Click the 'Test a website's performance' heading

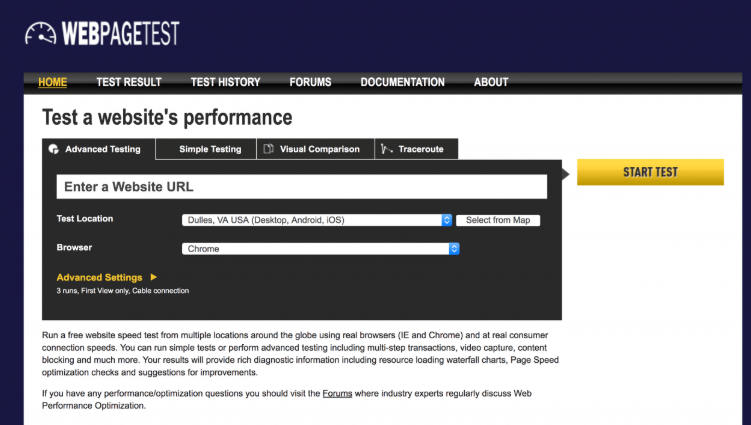point(167,117)
